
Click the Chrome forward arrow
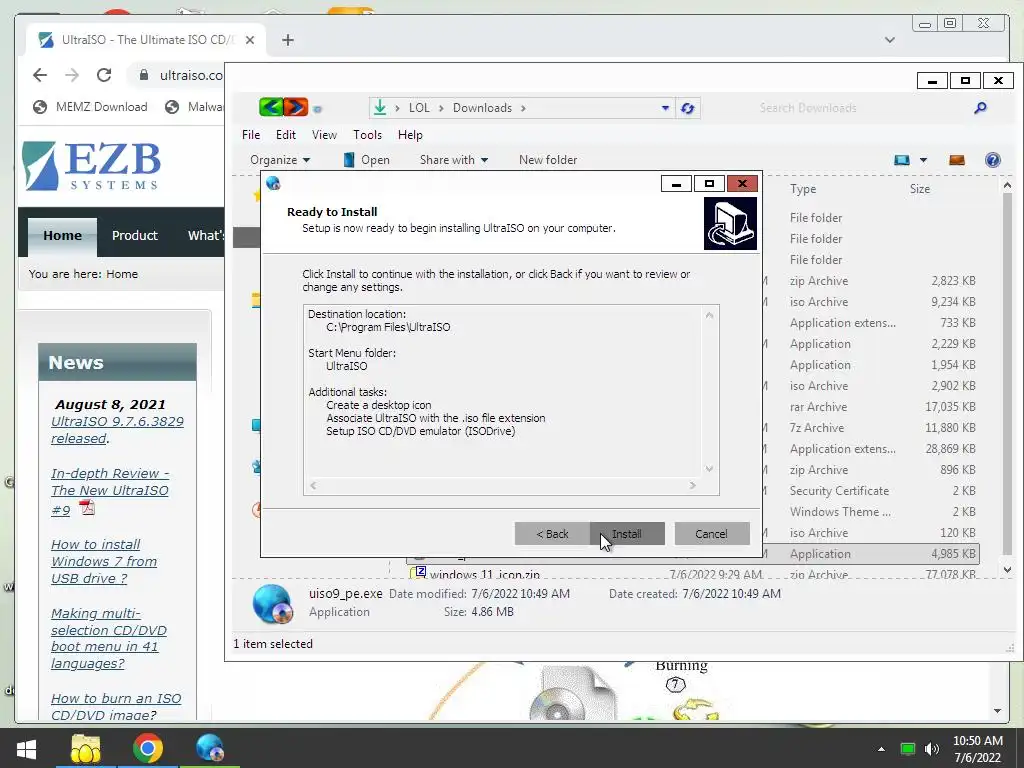pos(72,75)
